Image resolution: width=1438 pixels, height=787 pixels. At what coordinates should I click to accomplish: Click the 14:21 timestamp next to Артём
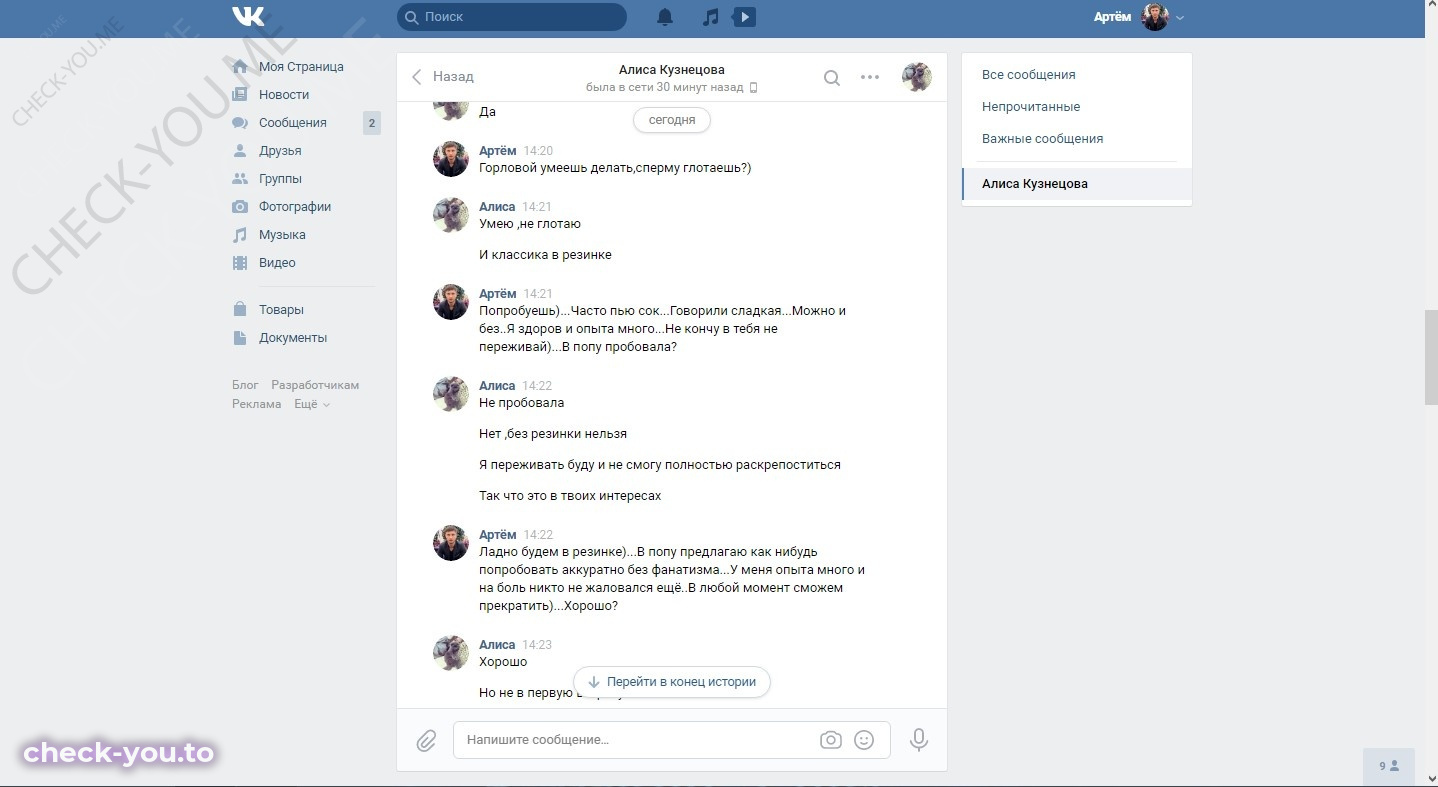[x=538, y=294]
